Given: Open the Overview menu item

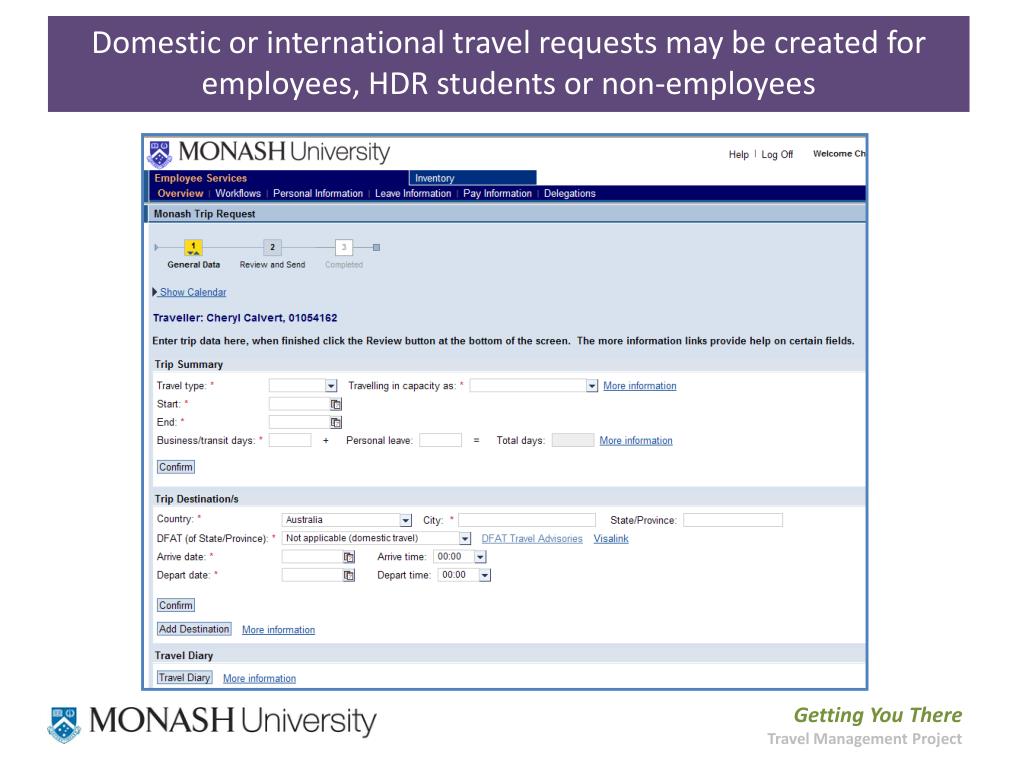Looking at the screenshot, I should (x=180, y=193).
